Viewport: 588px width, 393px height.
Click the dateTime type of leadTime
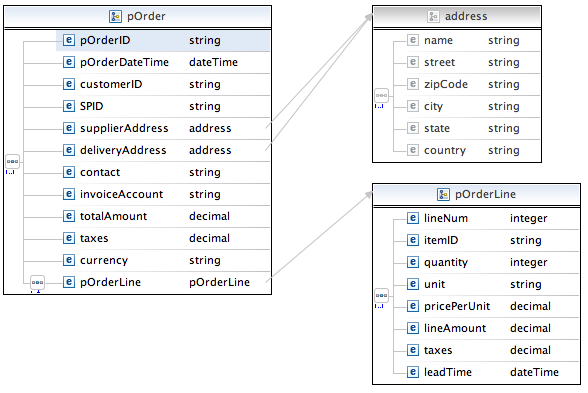(x=534, y=372)
